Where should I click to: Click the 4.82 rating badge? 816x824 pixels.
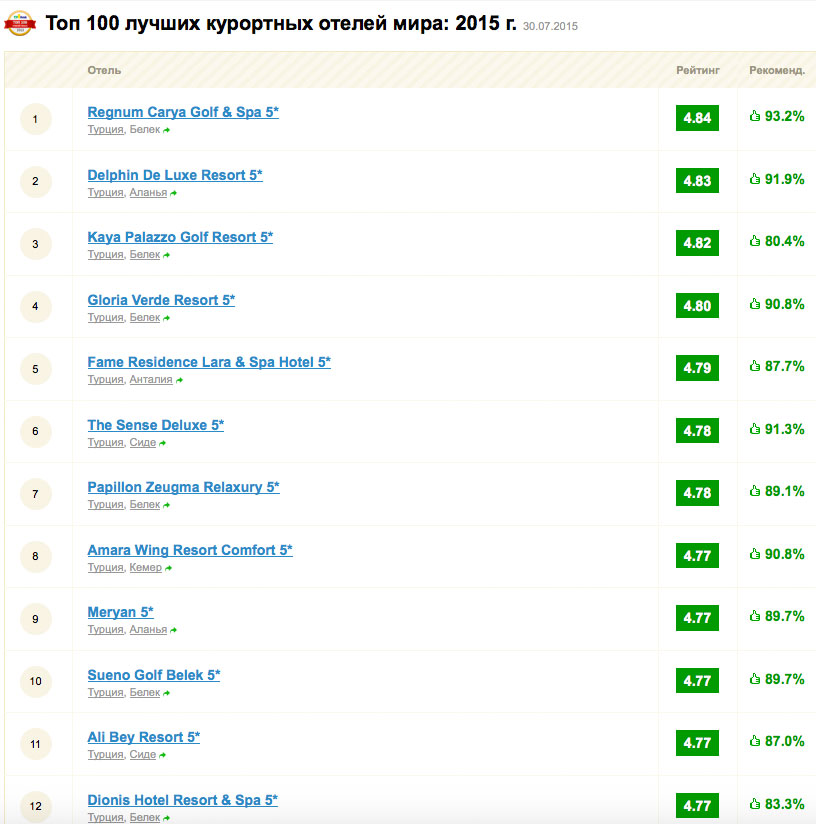(x=697, y=243)
